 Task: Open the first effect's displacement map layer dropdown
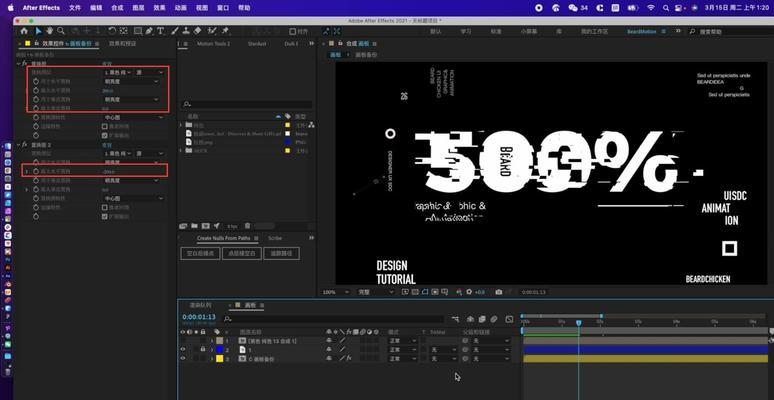[118, 72]
